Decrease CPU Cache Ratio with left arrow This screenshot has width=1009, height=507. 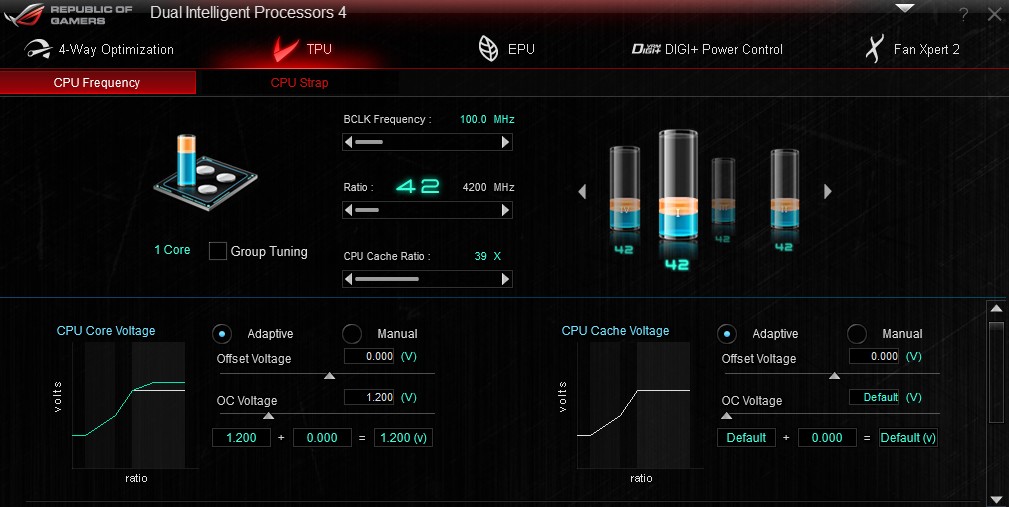[348, 279]
